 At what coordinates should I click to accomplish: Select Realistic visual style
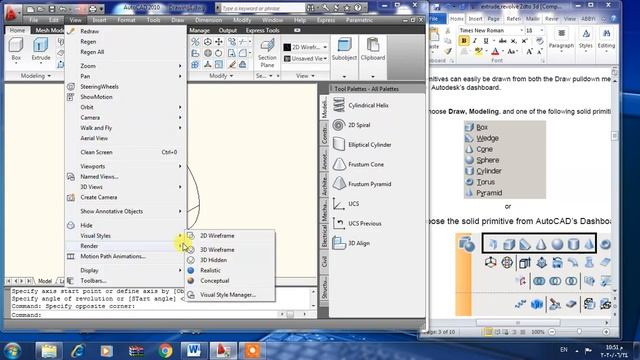point(230,270)
